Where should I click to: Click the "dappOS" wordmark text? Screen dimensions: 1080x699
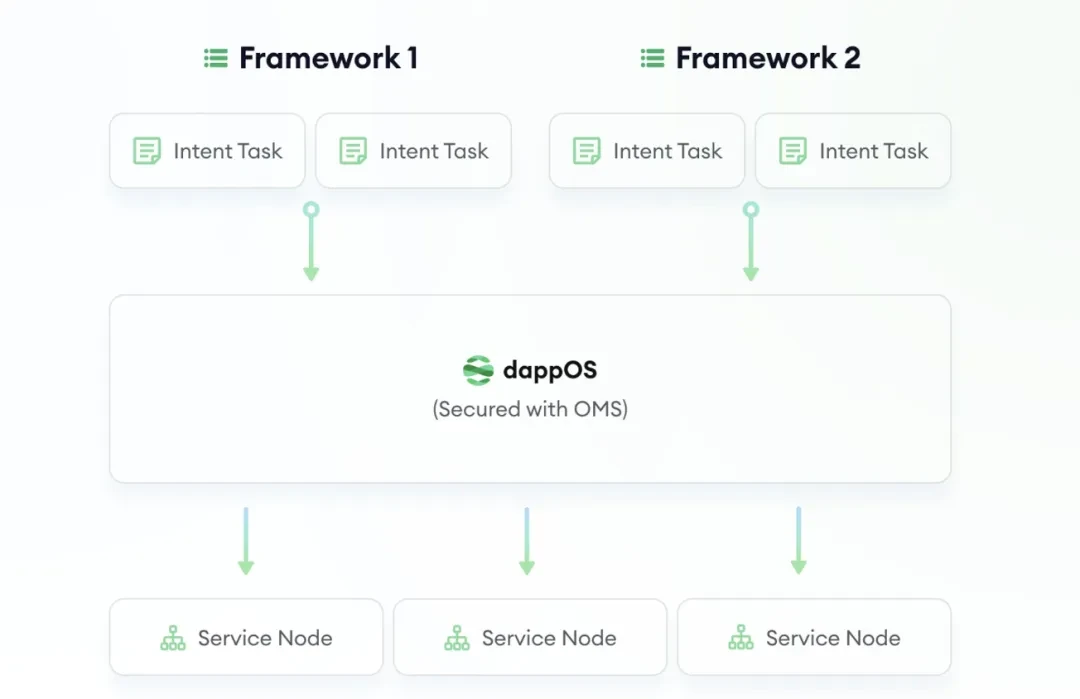[x=550, y=371]
